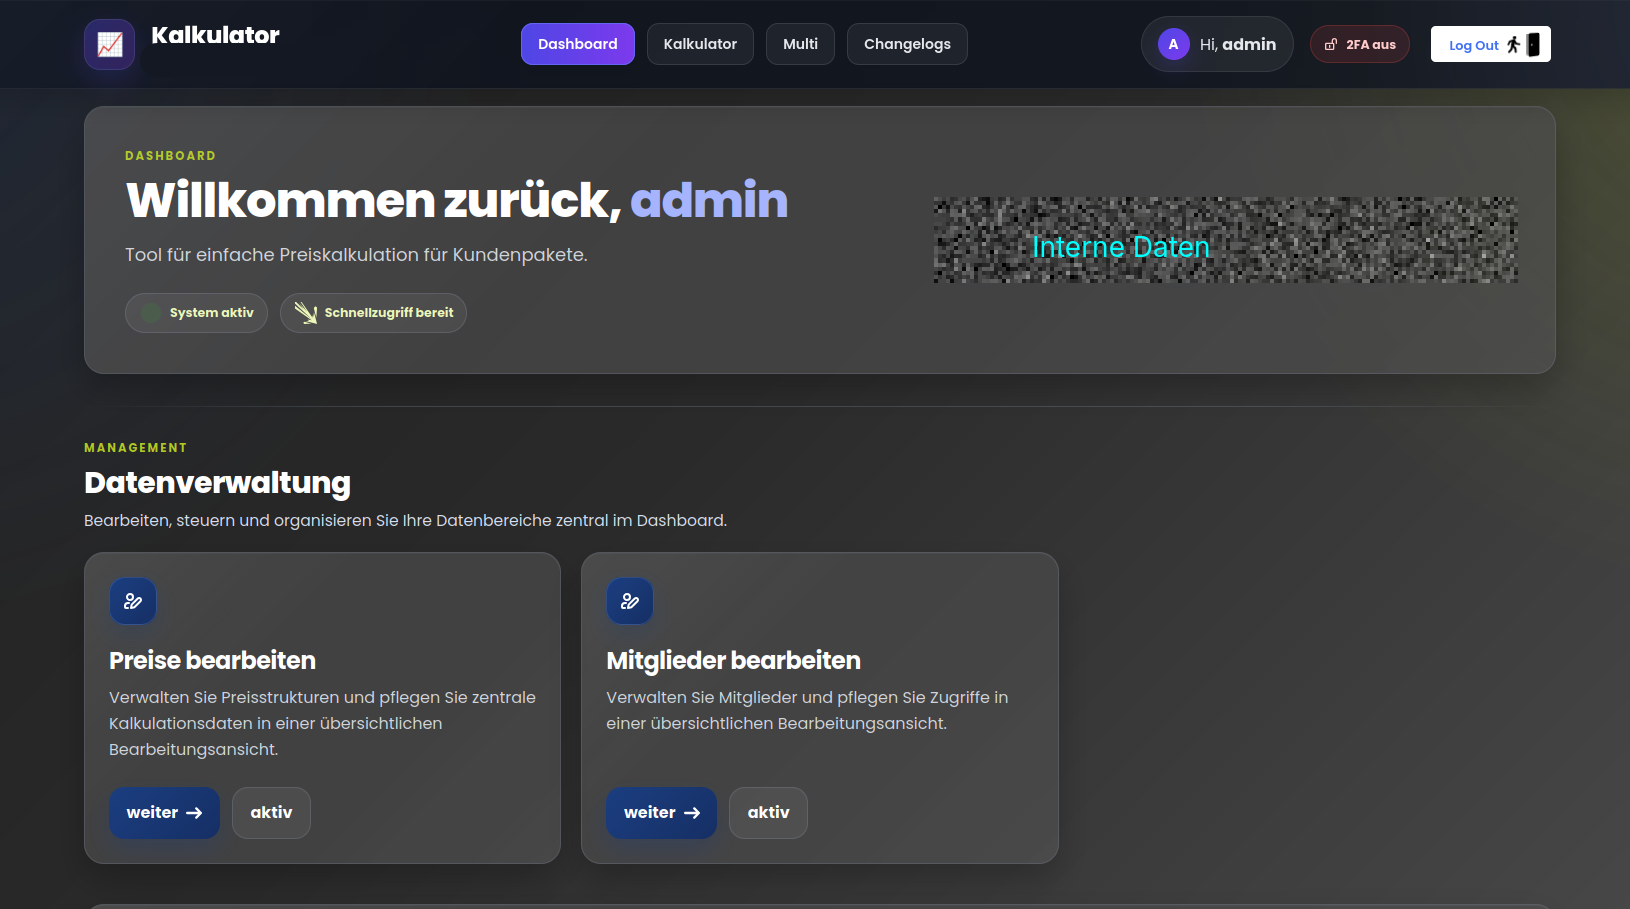Click weiter under Mitglieder bearbeiten
This screenshot has width=1630, height=909.
(661, 813)
